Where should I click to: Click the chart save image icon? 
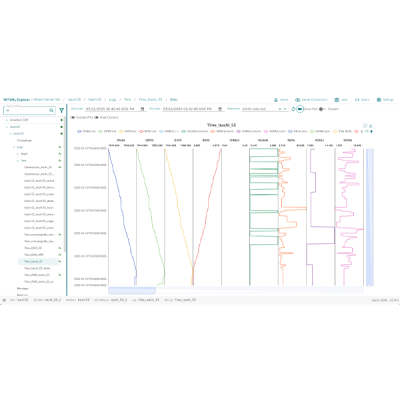click(x=371, y=126)
